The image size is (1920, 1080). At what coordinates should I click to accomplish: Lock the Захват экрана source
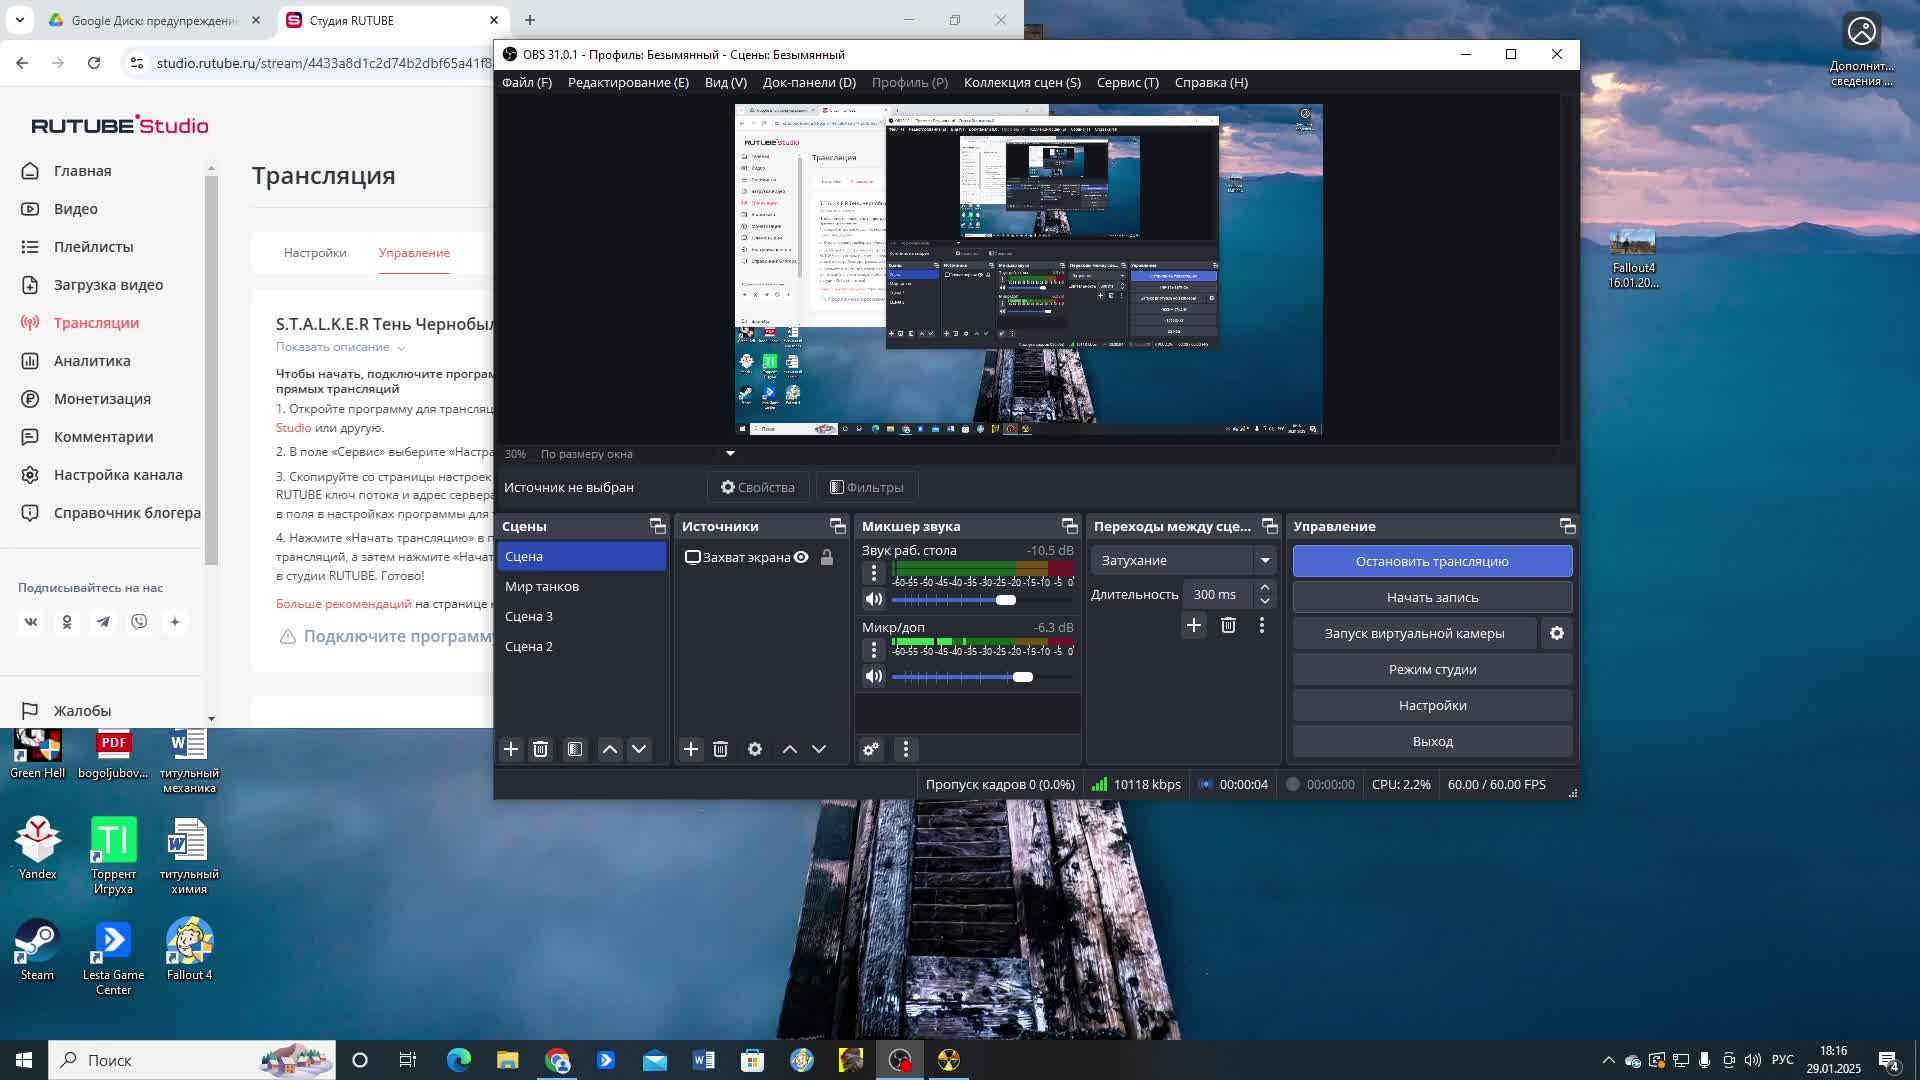[x=827, y=557]
